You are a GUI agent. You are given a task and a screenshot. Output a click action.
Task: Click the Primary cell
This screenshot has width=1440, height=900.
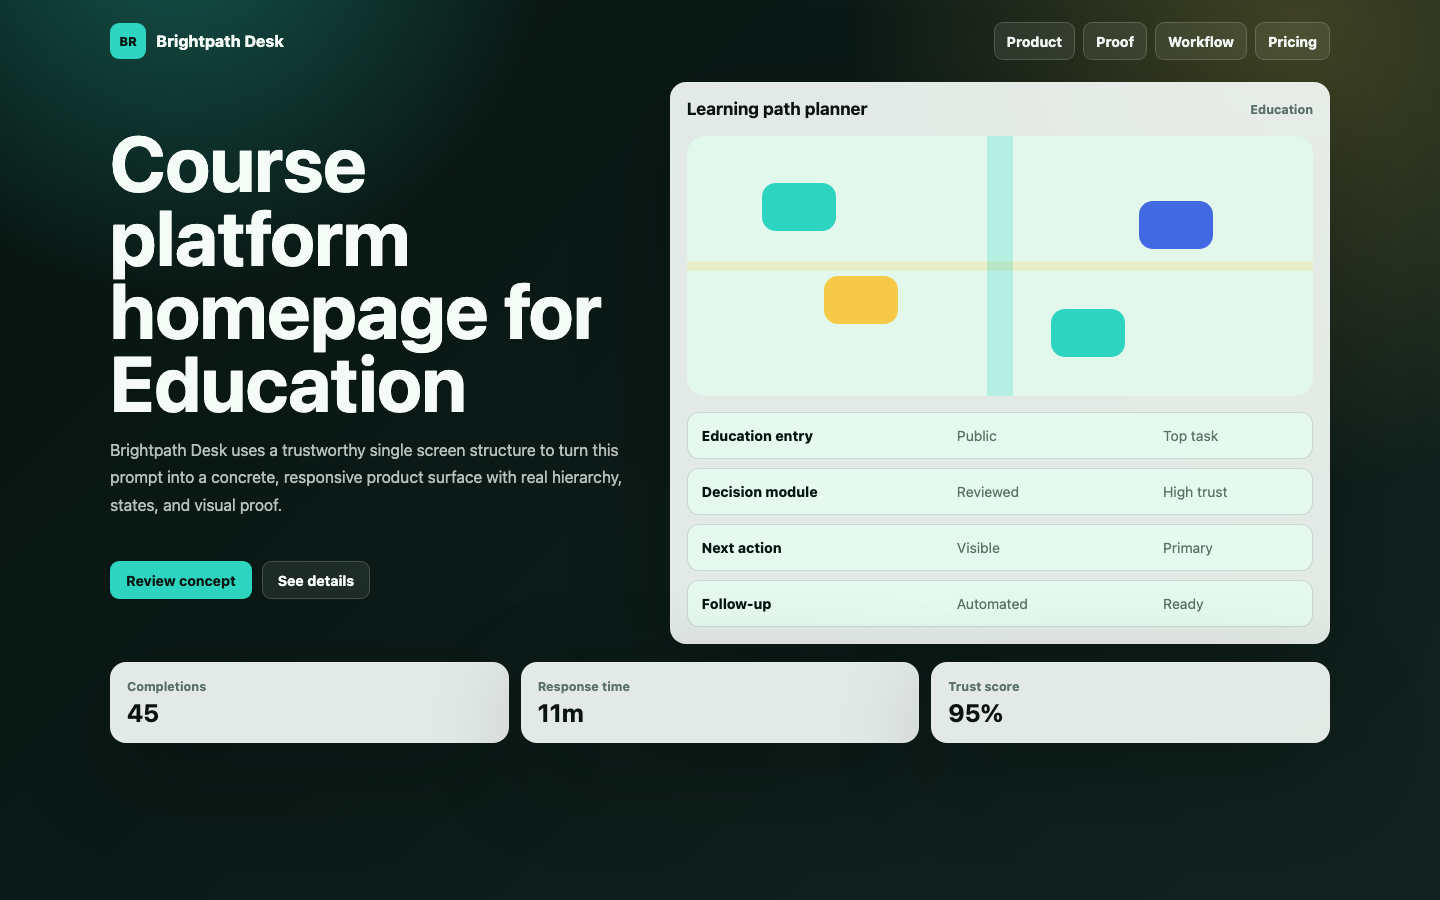pyautogui.click(x=1187, y=548)
